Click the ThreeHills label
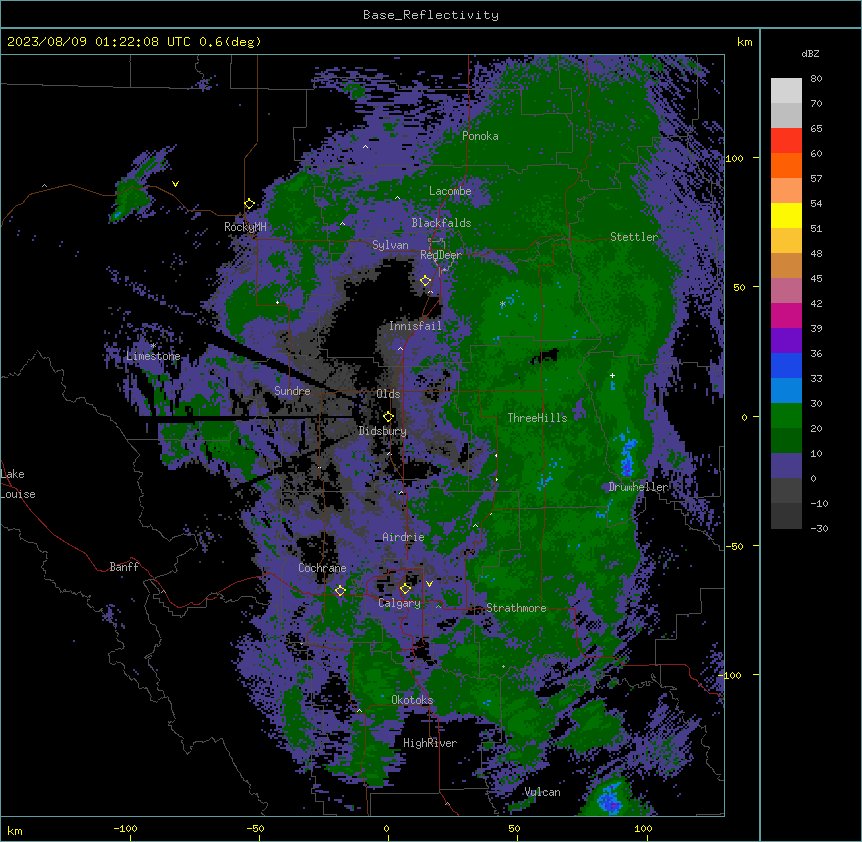 pyautogui.click(x=537, y=418)
